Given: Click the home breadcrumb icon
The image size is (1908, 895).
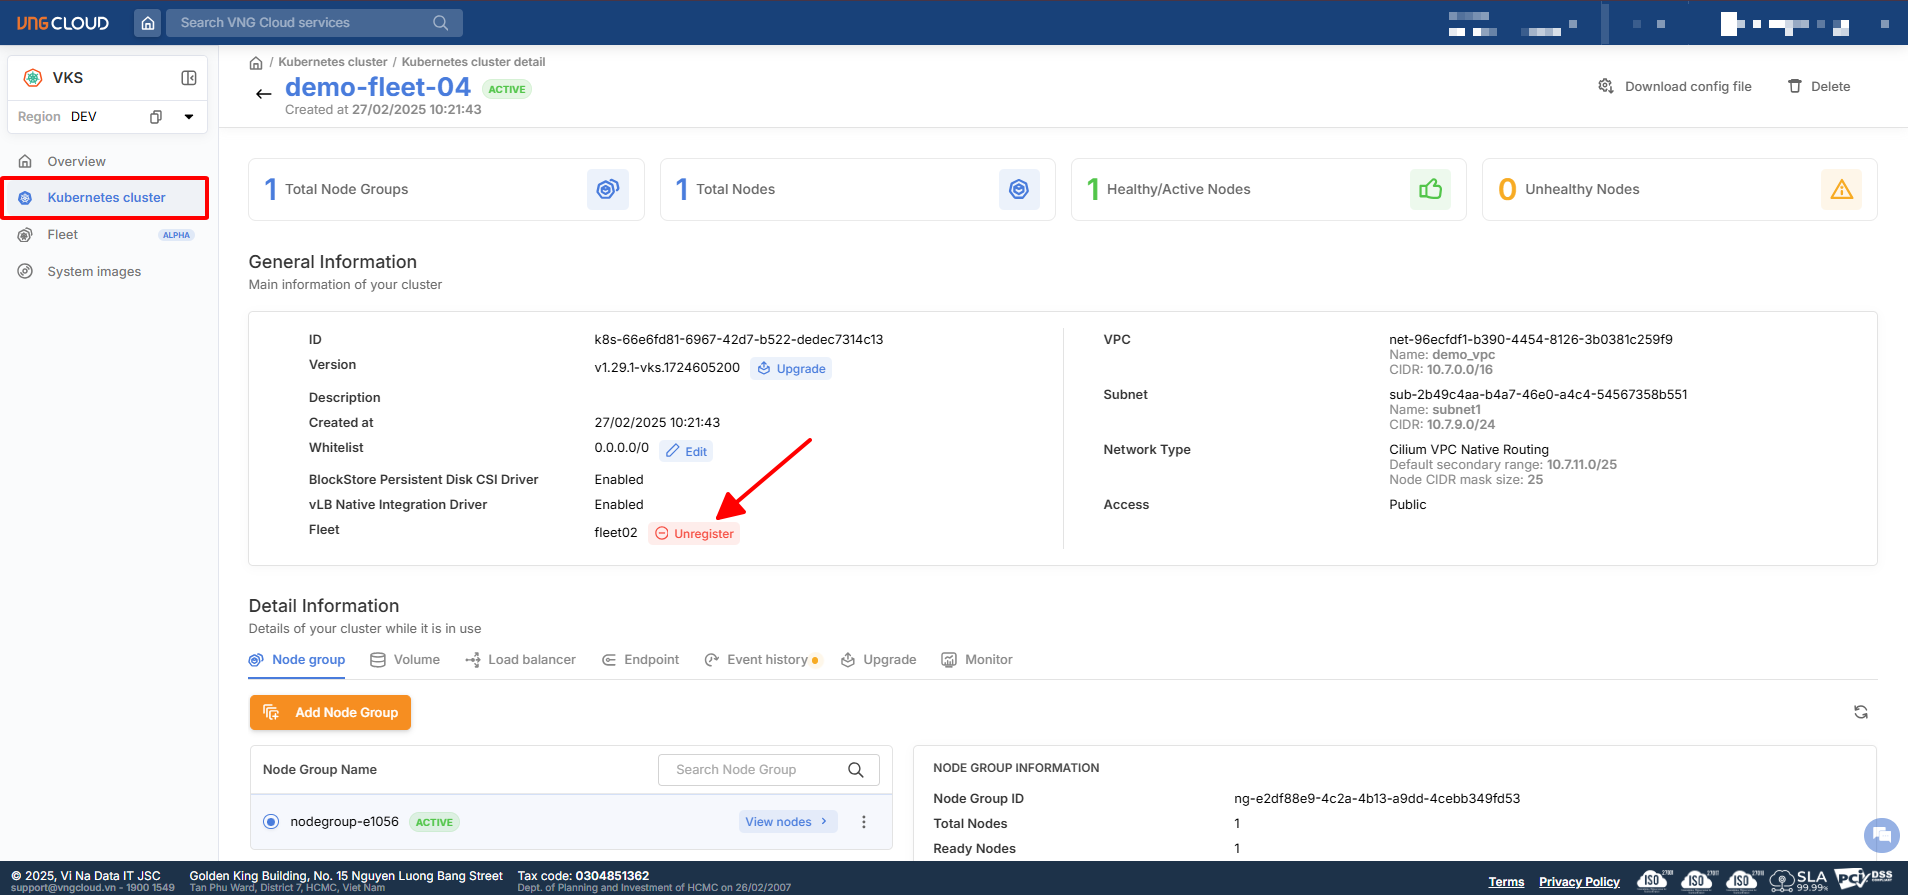Looking at the screenshot, I should pyautogui.click(x=256, y=63).
